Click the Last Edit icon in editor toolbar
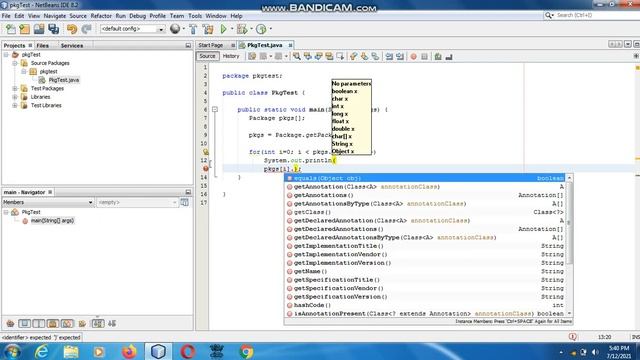The width and height of the screenshot is (640, 360). [252, 57]
